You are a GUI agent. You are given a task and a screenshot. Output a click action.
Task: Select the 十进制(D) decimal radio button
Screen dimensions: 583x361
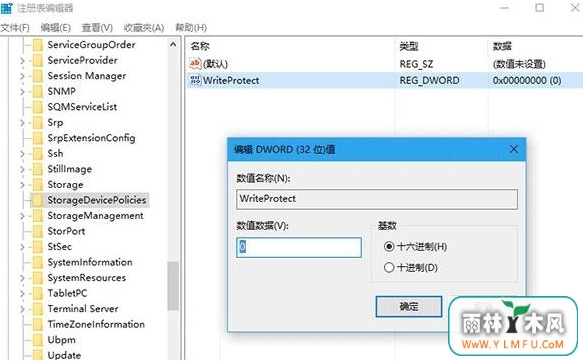point(389,267)
